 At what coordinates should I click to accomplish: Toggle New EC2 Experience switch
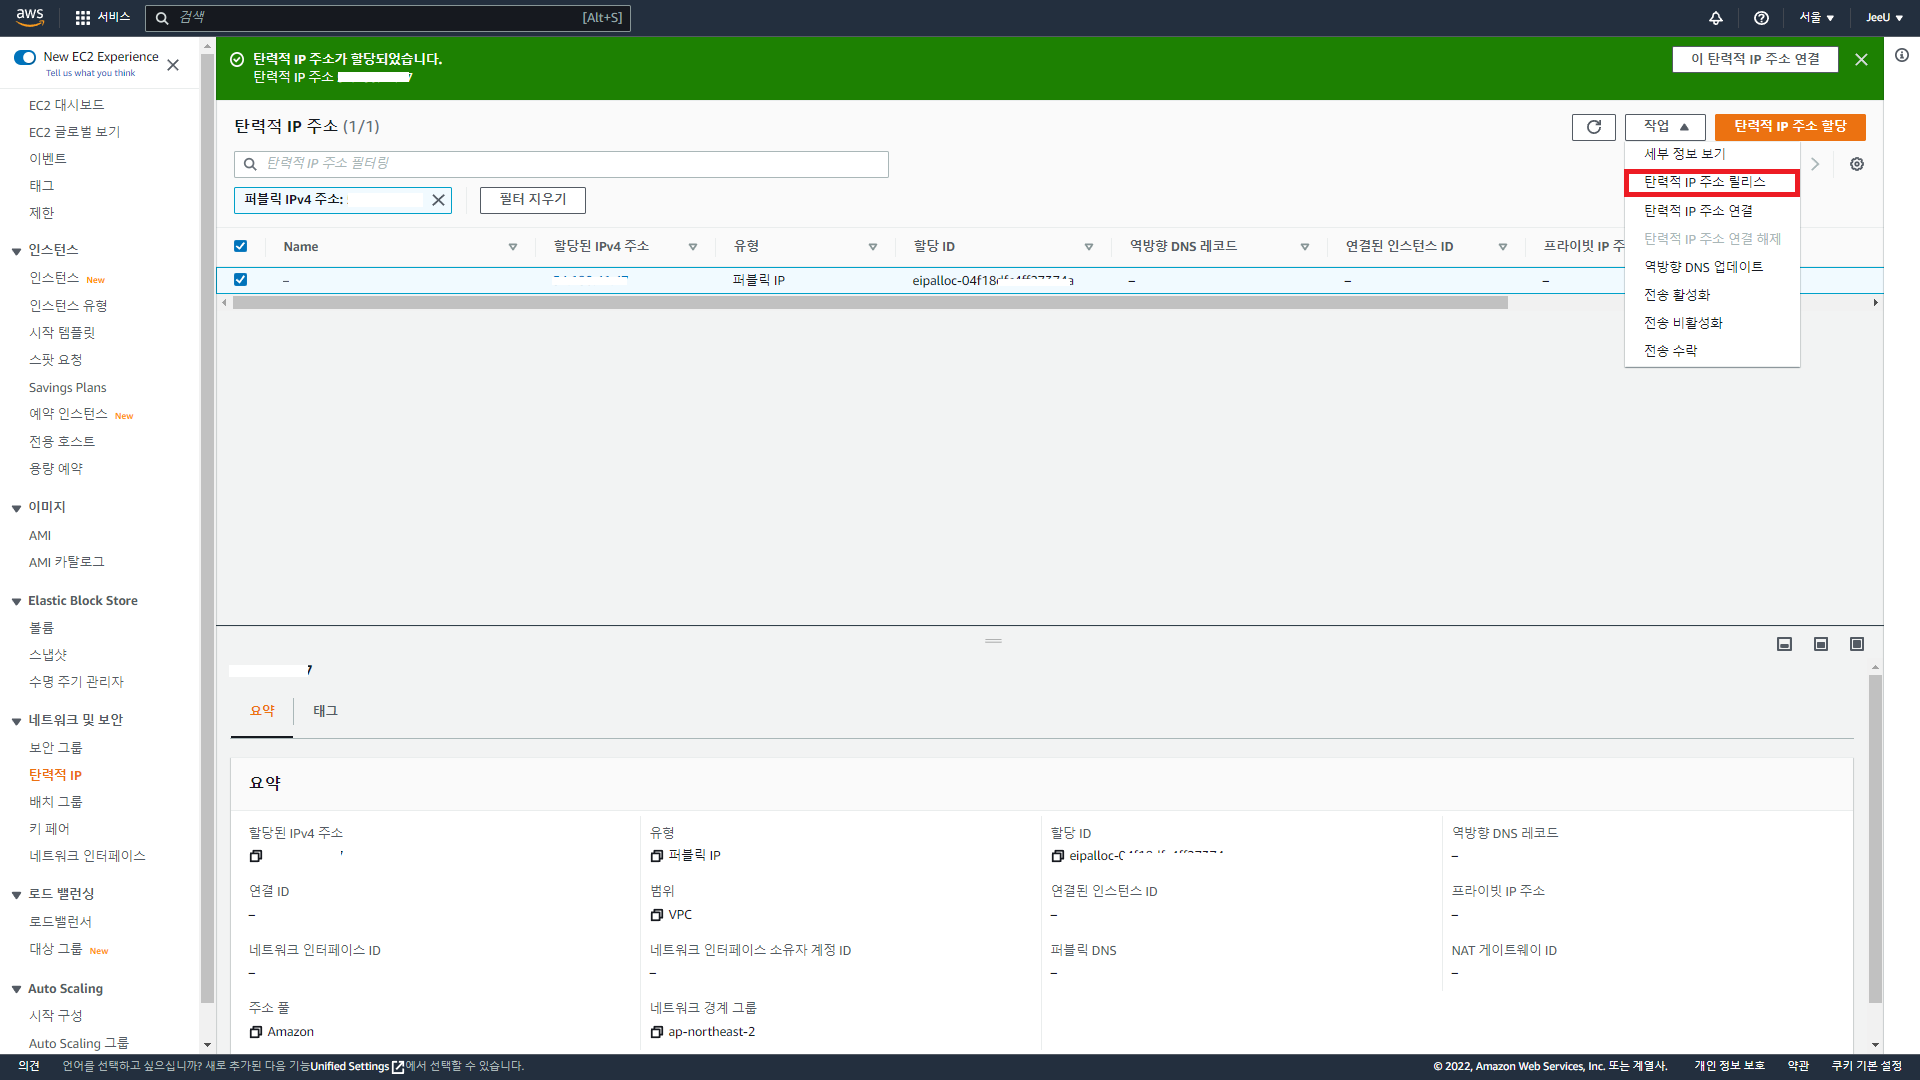tap(25, 57)
